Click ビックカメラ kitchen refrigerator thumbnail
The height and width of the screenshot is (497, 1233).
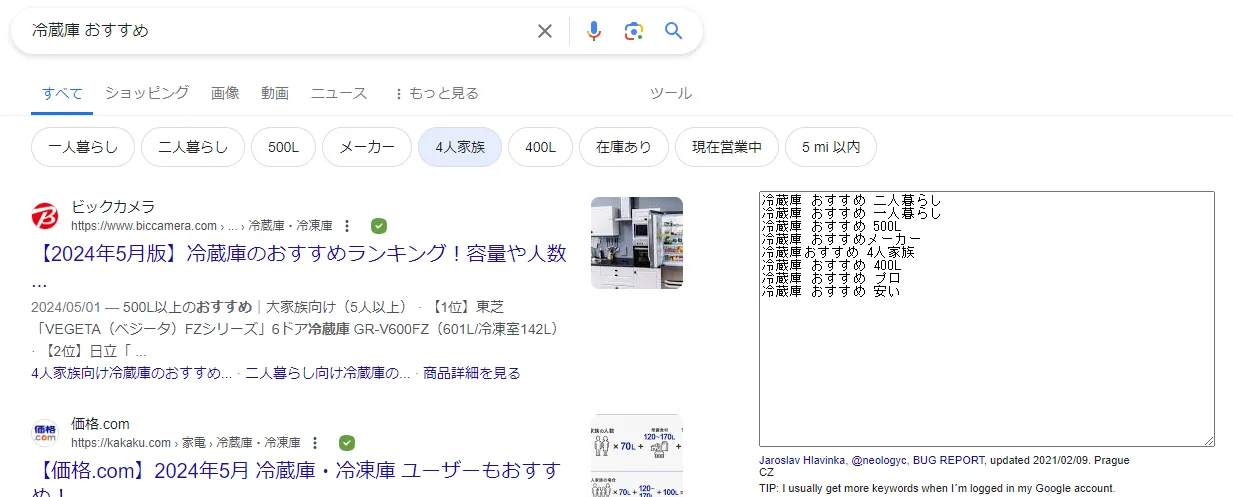coord(637,243)
